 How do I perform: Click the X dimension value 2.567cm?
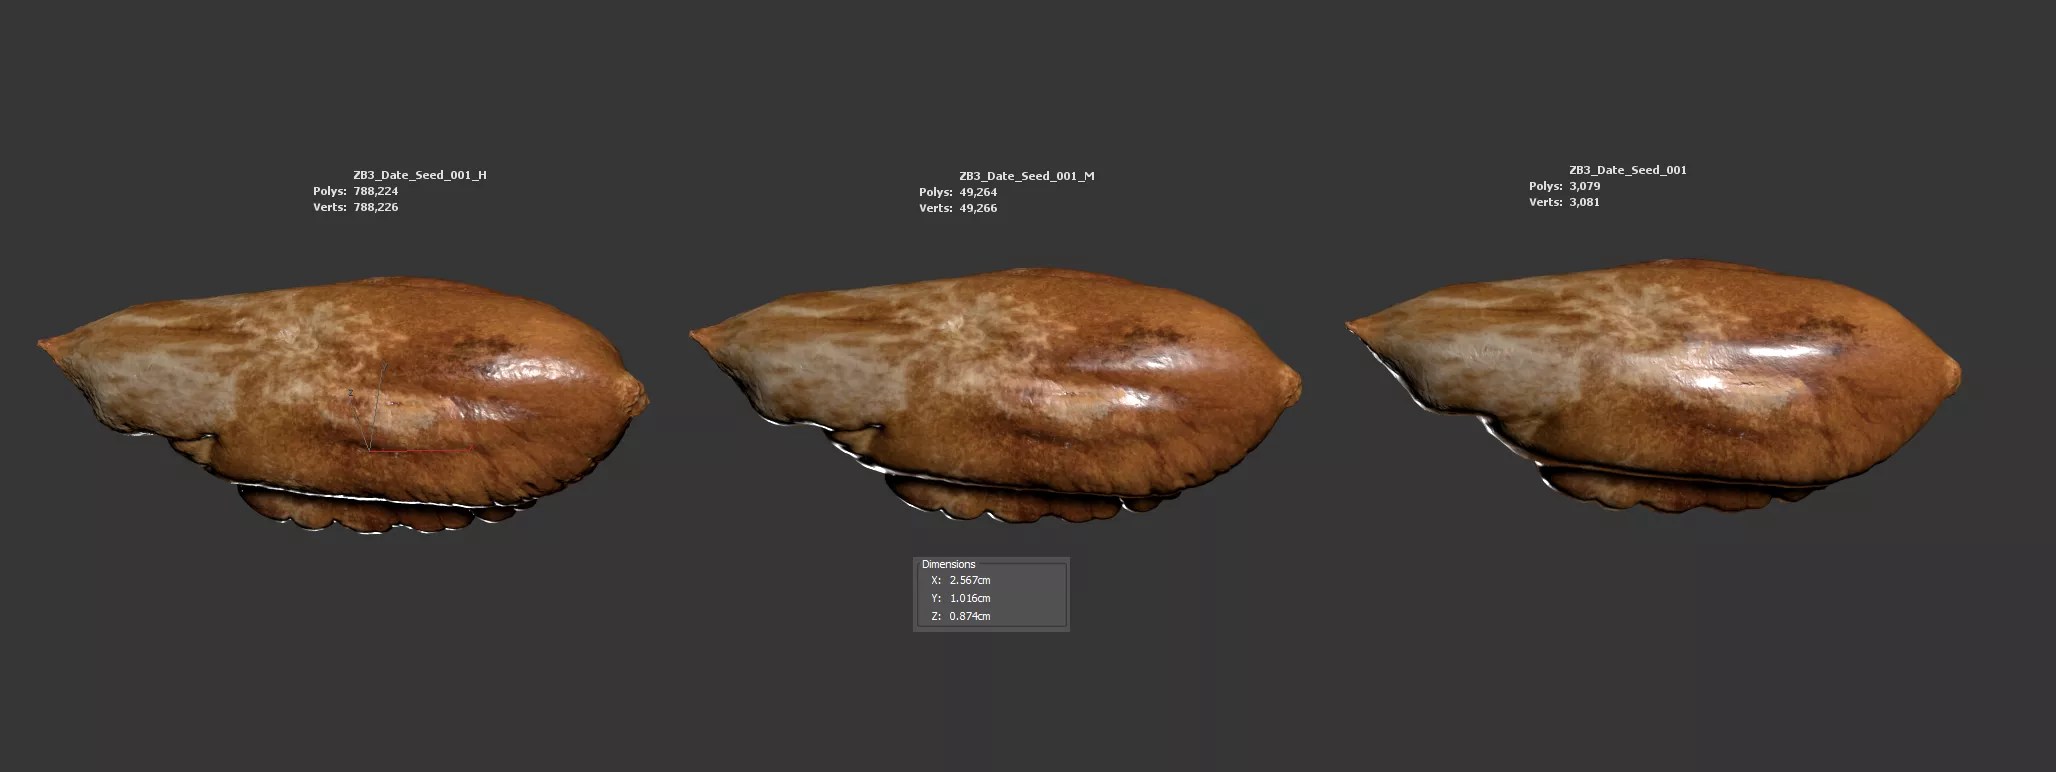pyautogui.click(x=970, y=580)
